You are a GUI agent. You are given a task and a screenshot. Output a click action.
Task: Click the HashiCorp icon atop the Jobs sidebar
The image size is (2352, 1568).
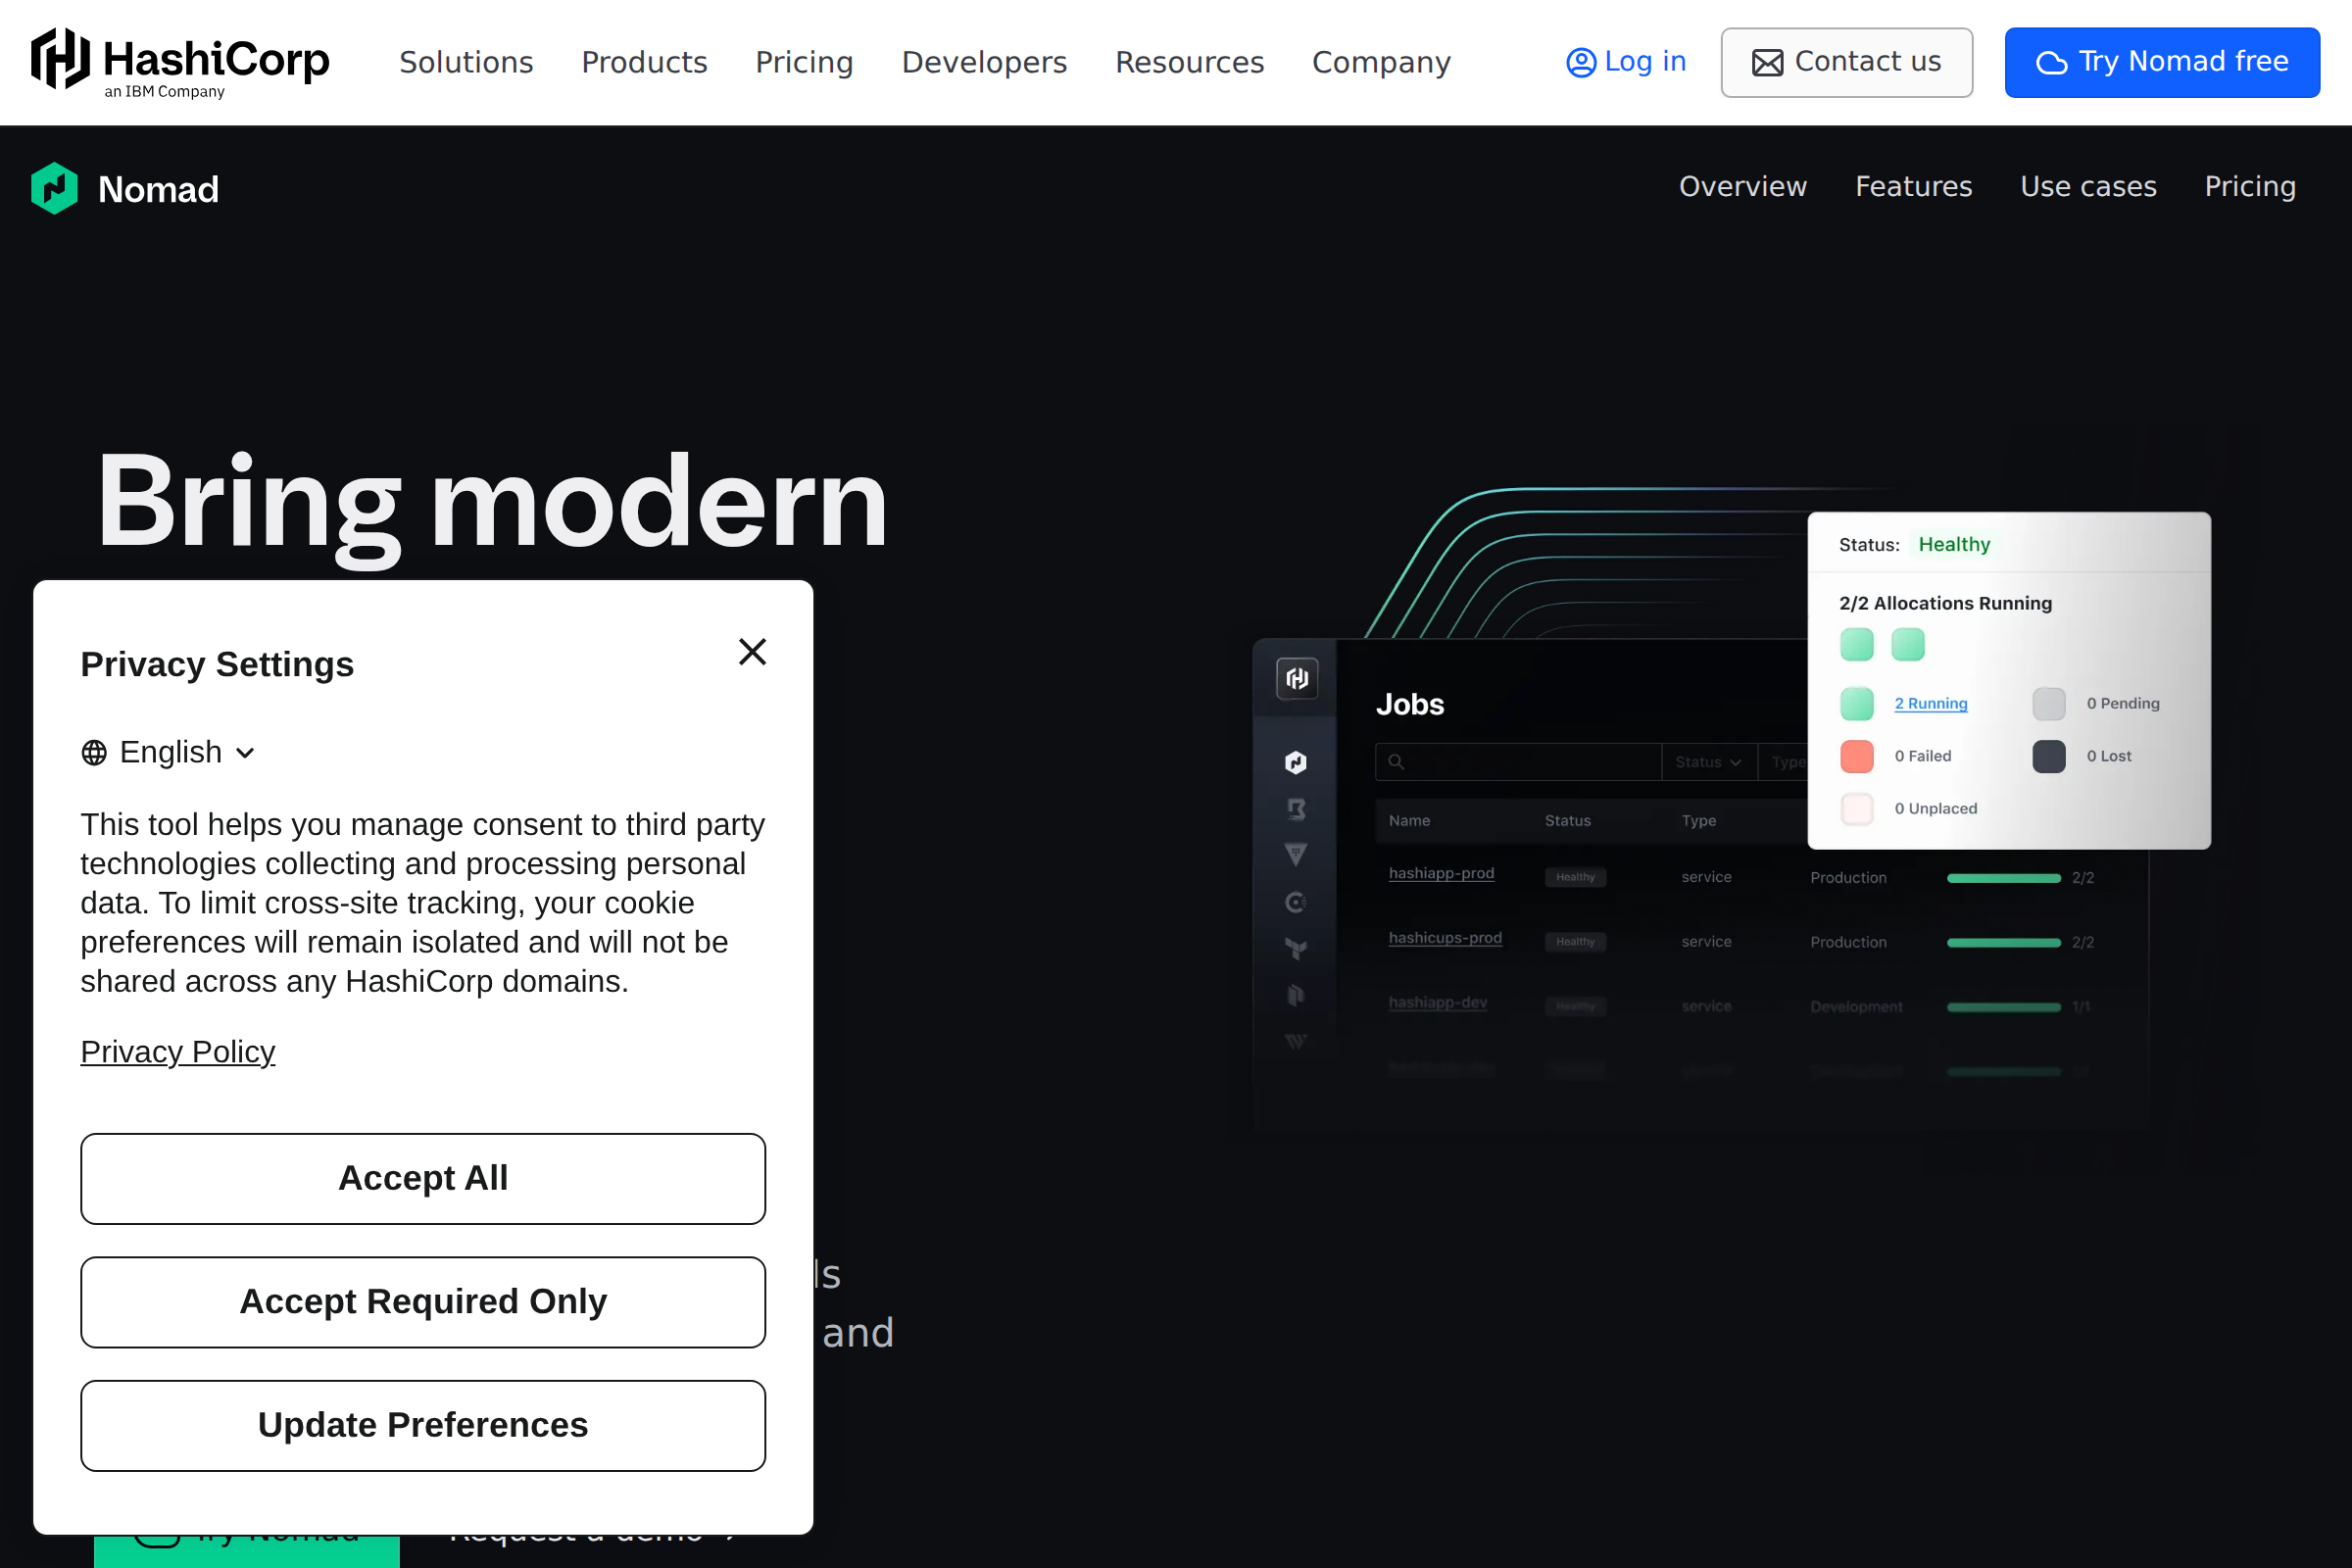coord(1296,679)
